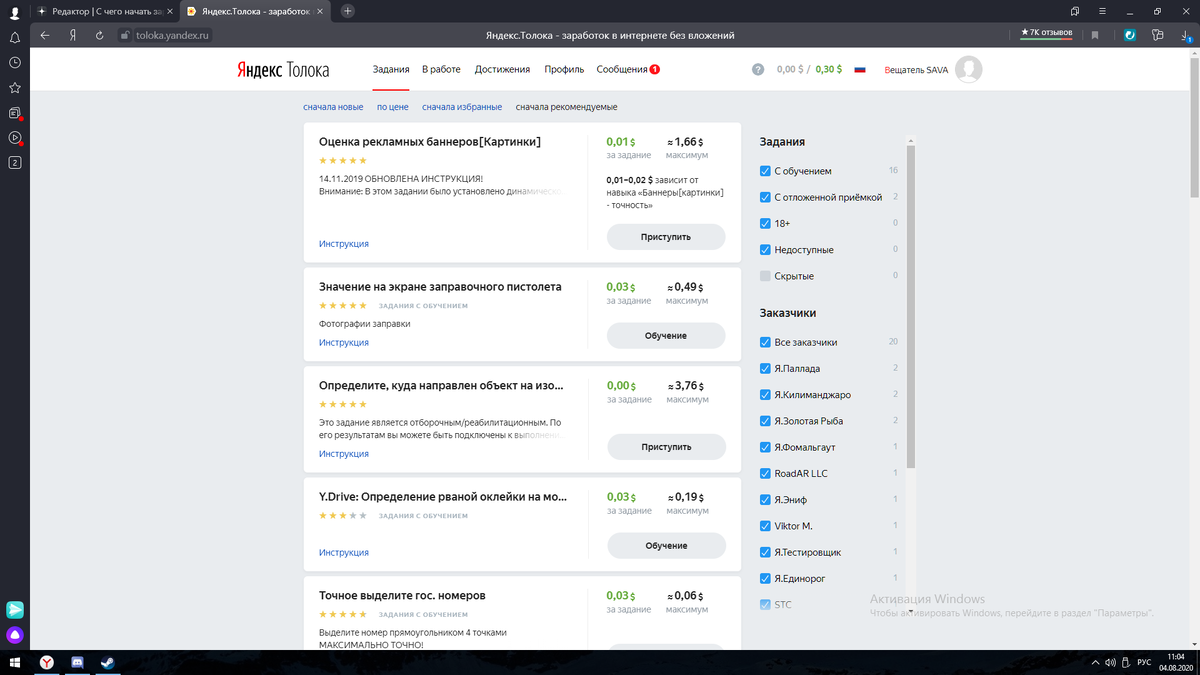Open a new browser tab
Image resolution: width=1200 pixels, height=675 pixels.
pyautogui.click(x=347, y=11)
